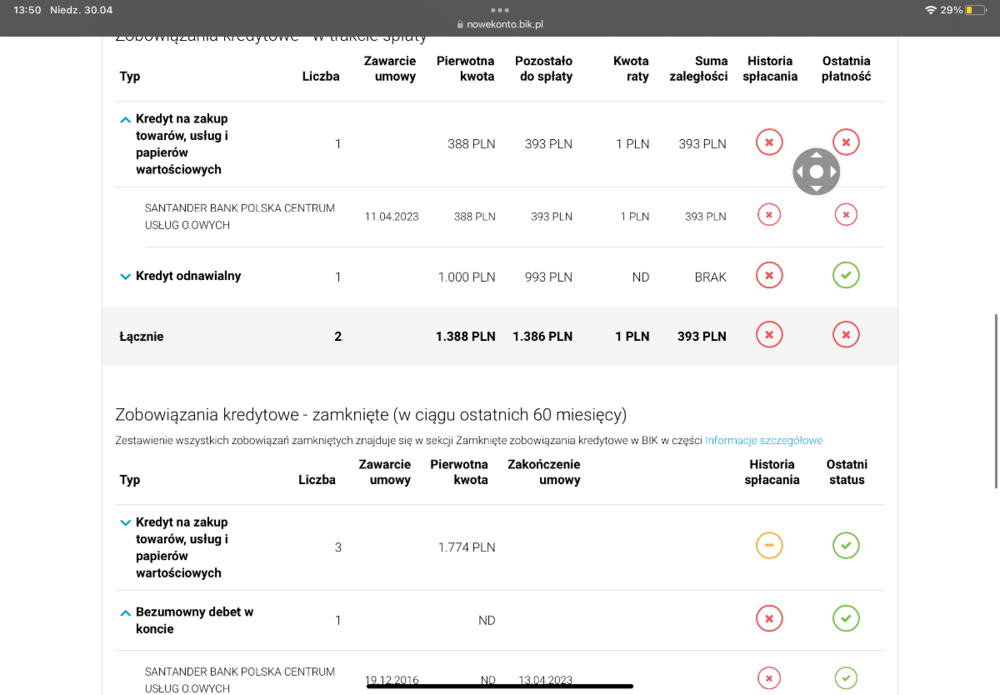Tap the nowekonto.bik.pl address bar

[500, 24]
